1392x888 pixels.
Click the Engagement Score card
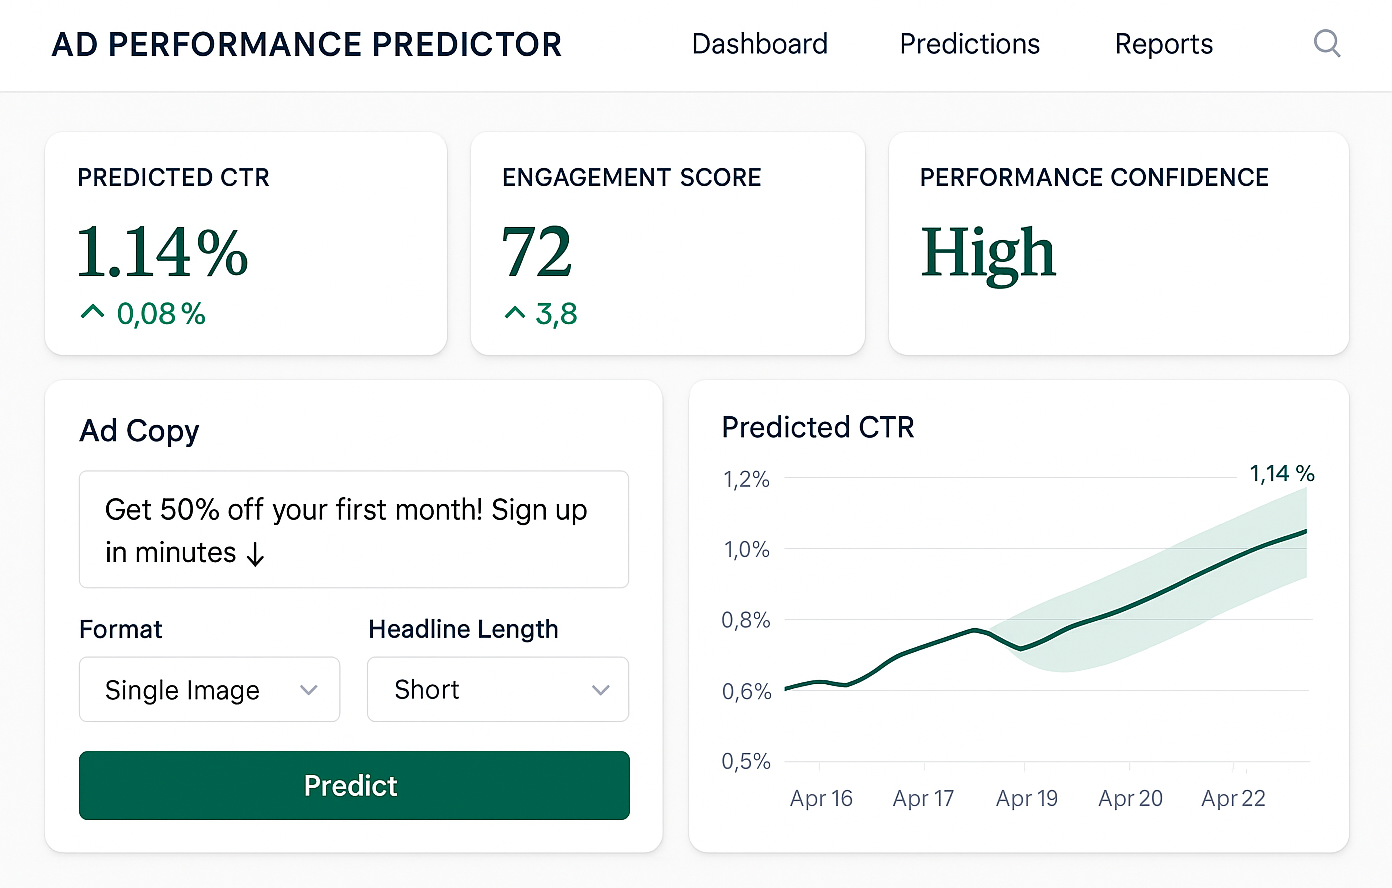[x=667, y=243]
